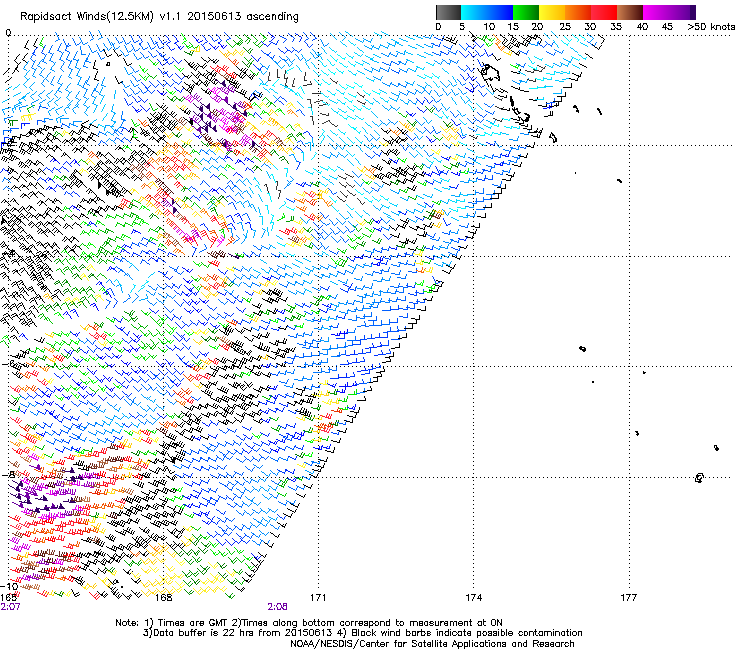The height and width of the screenshot is (650, 740).
Task: Click the longitude axis label '165'
Action: pyautogui.click(x=8, y=598)
